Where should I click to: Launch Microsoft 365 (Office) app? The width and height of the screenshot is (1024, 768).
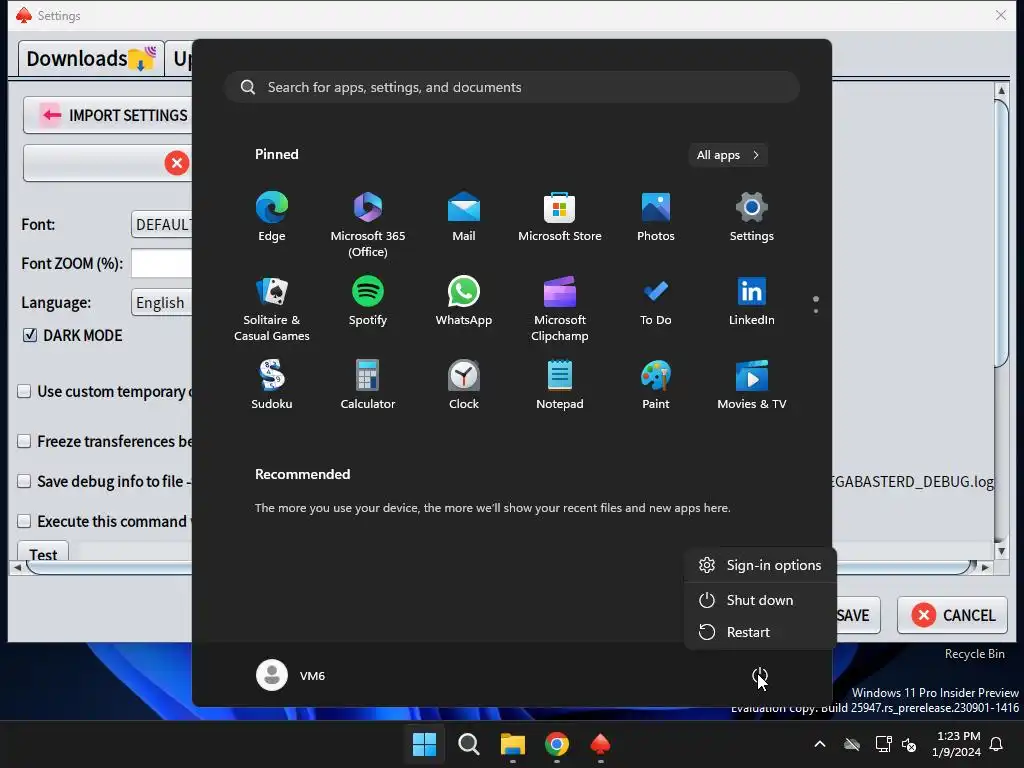368,225
